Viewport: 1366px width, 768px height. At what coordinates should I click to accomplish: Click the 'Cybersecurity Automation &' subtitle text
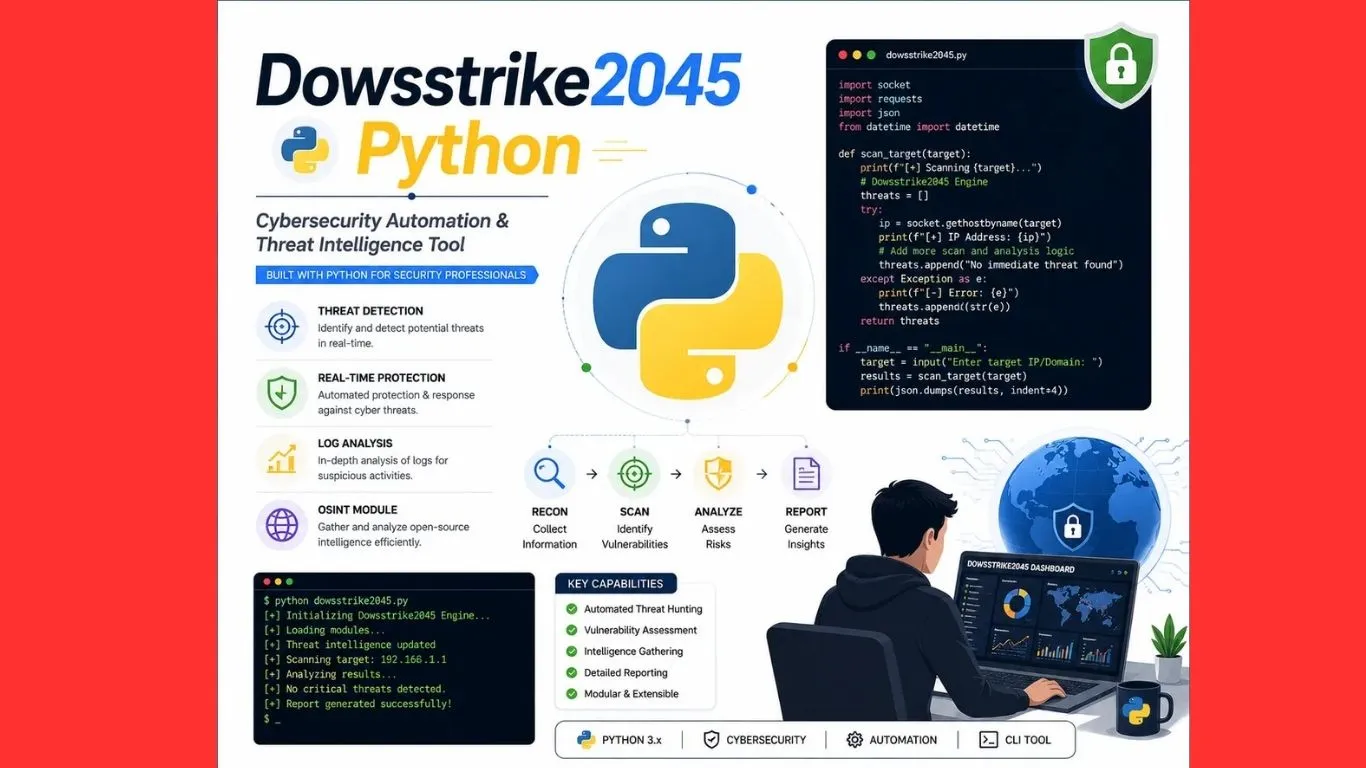point(382,222)
